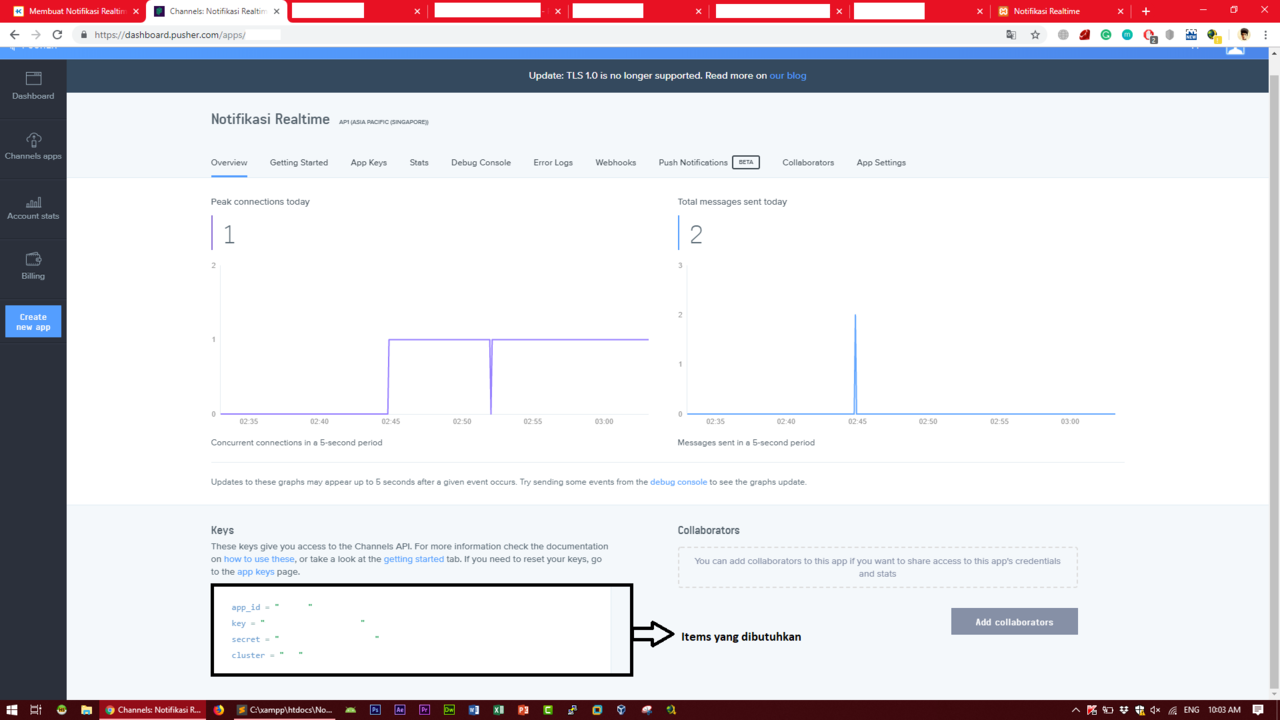1280x720 pixels.
Task: Follow the 'how to use these' link
Action: pos(259,559)
